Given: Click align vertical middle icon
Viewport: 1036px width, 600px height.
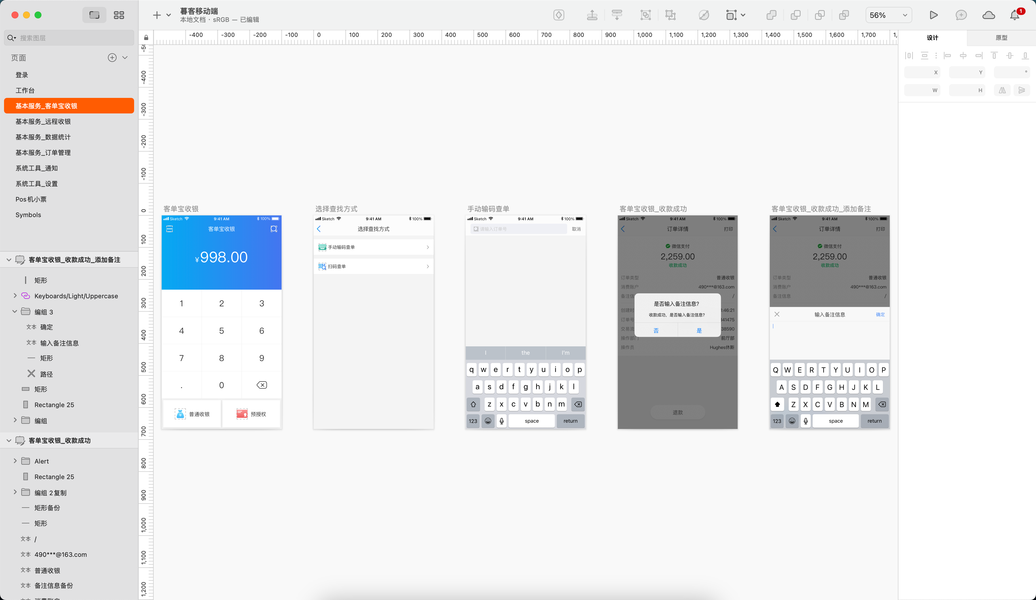Looking at the screenshot, I should click(1010, 56).
